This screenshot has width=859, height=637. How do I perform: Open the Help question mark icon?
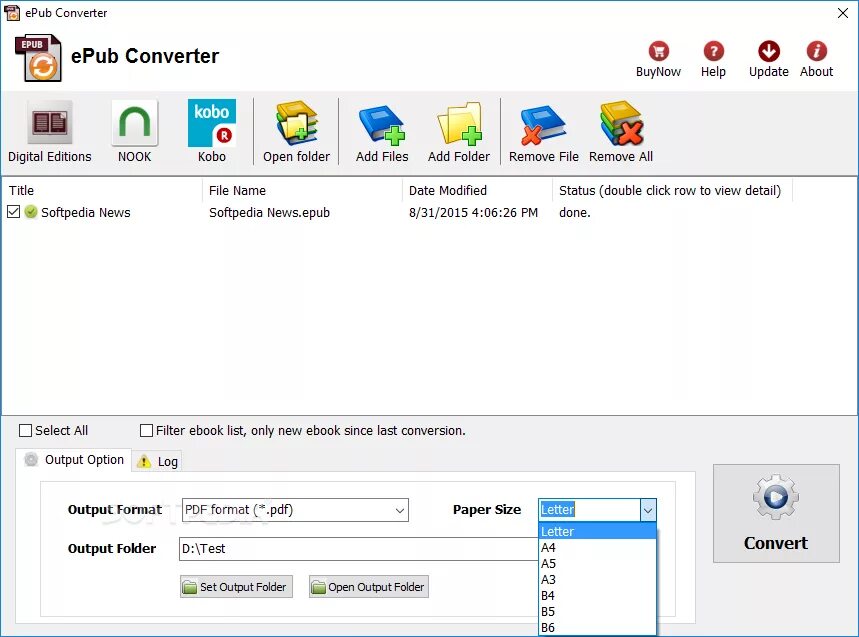pos(713,51)
